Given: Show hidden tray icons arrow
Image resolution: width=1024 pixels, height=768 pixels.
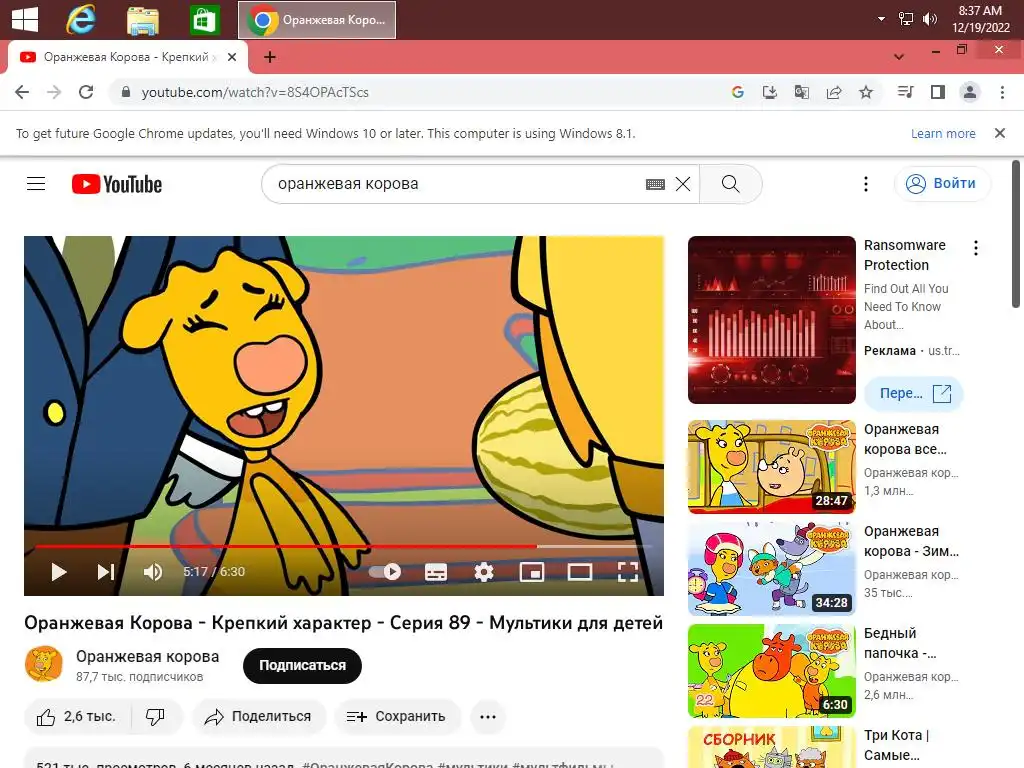Looking at the screenshot, I should tap(881, 19).
